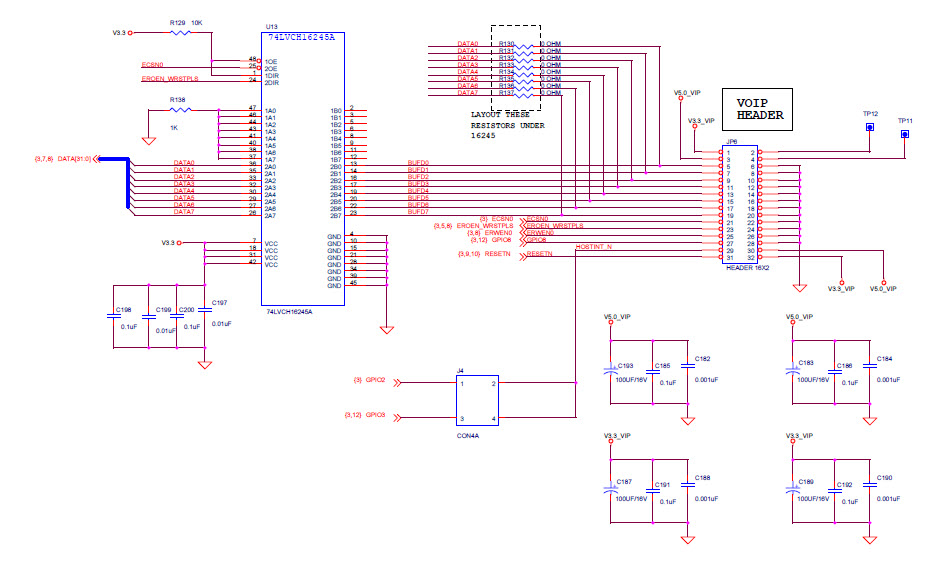Click the TP11 test point square
The image size is (942, 574).
click(x=905, y=133)
